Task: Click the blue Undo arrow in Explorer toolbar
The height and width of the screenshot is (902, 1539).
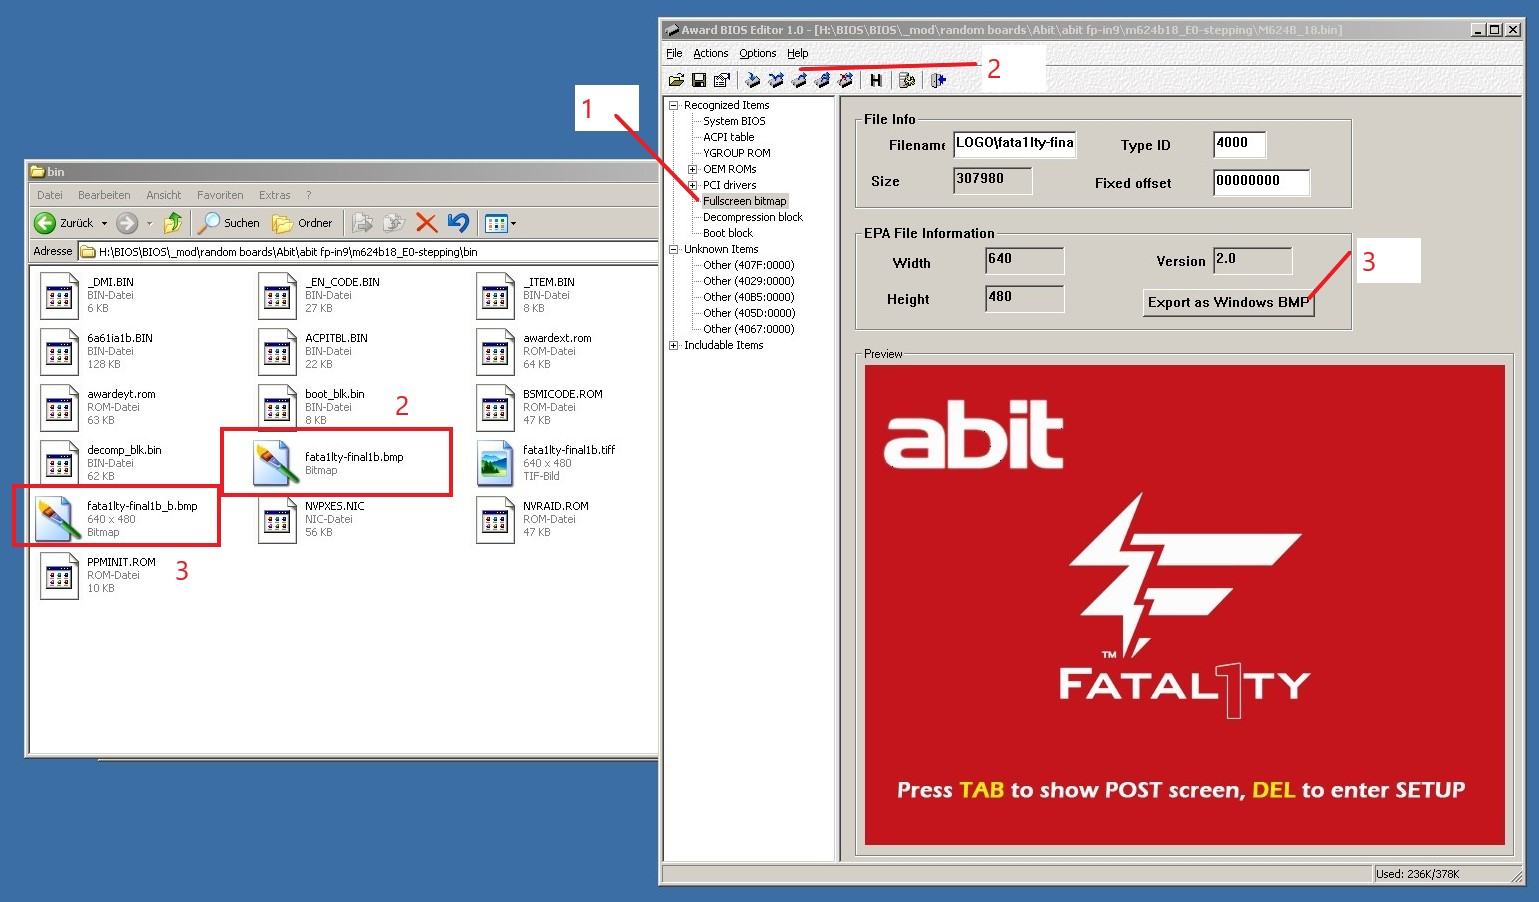Action: [x=459, y=223]
